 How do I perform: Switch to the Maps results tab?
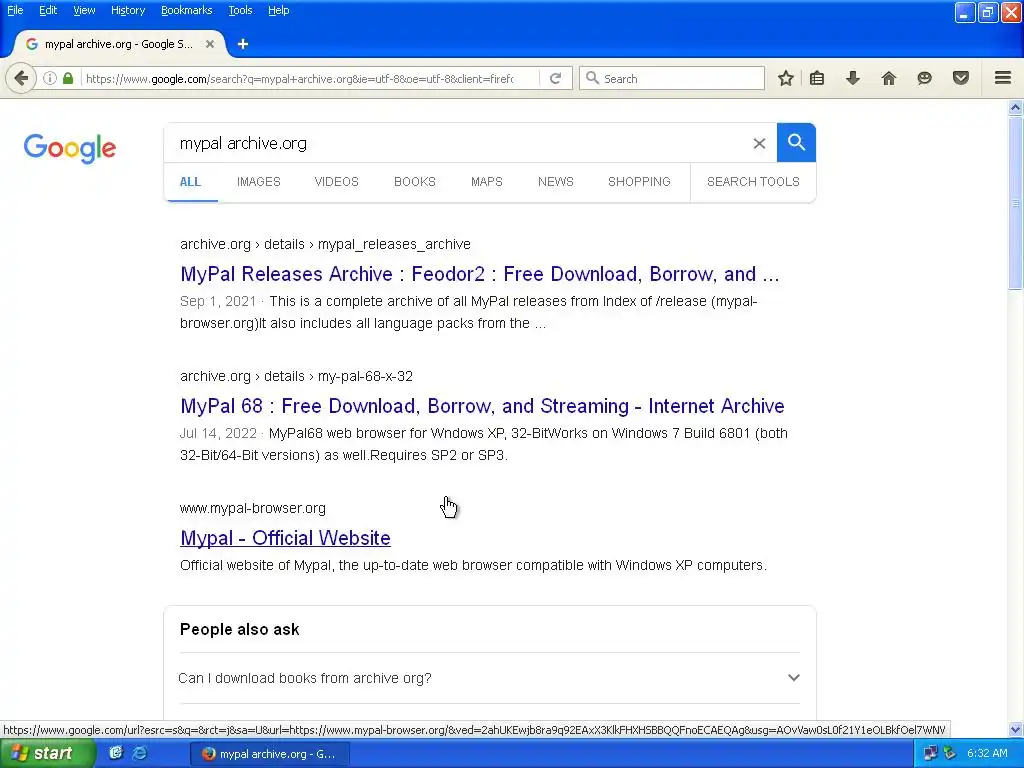(487, 182)
